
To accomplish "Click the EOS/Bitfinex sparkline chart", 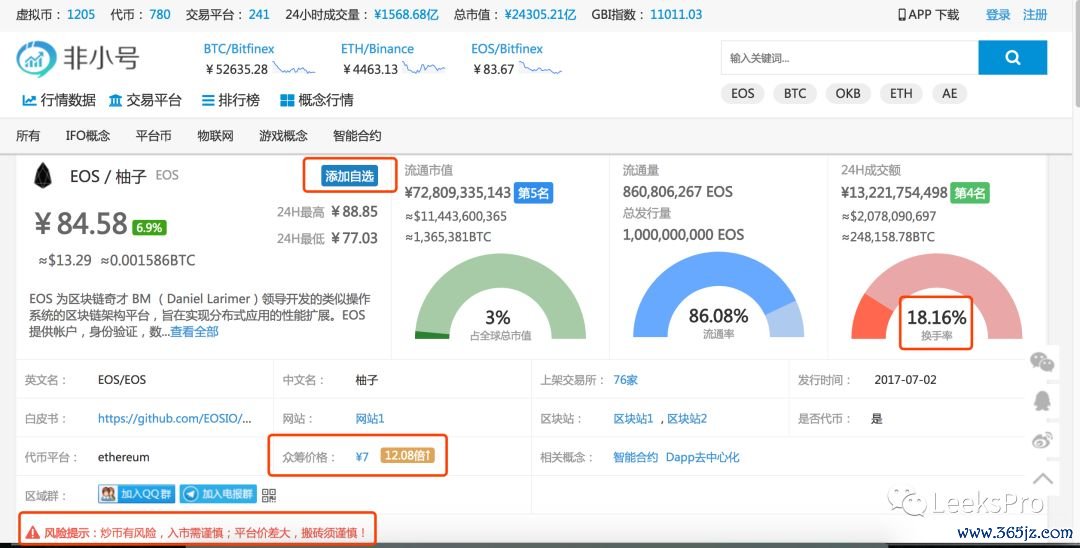I will 541,68.
